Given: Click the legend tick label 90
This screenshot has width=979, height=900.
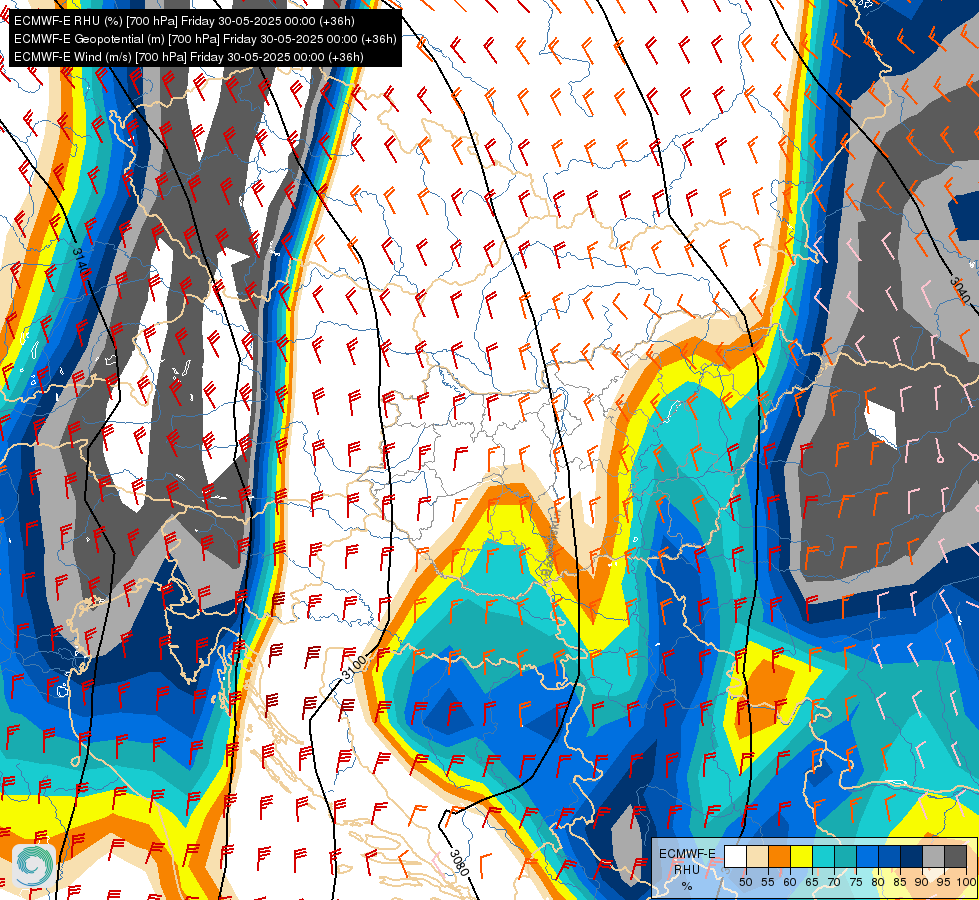Looking at the screenshot, I should tap(922, 882).
